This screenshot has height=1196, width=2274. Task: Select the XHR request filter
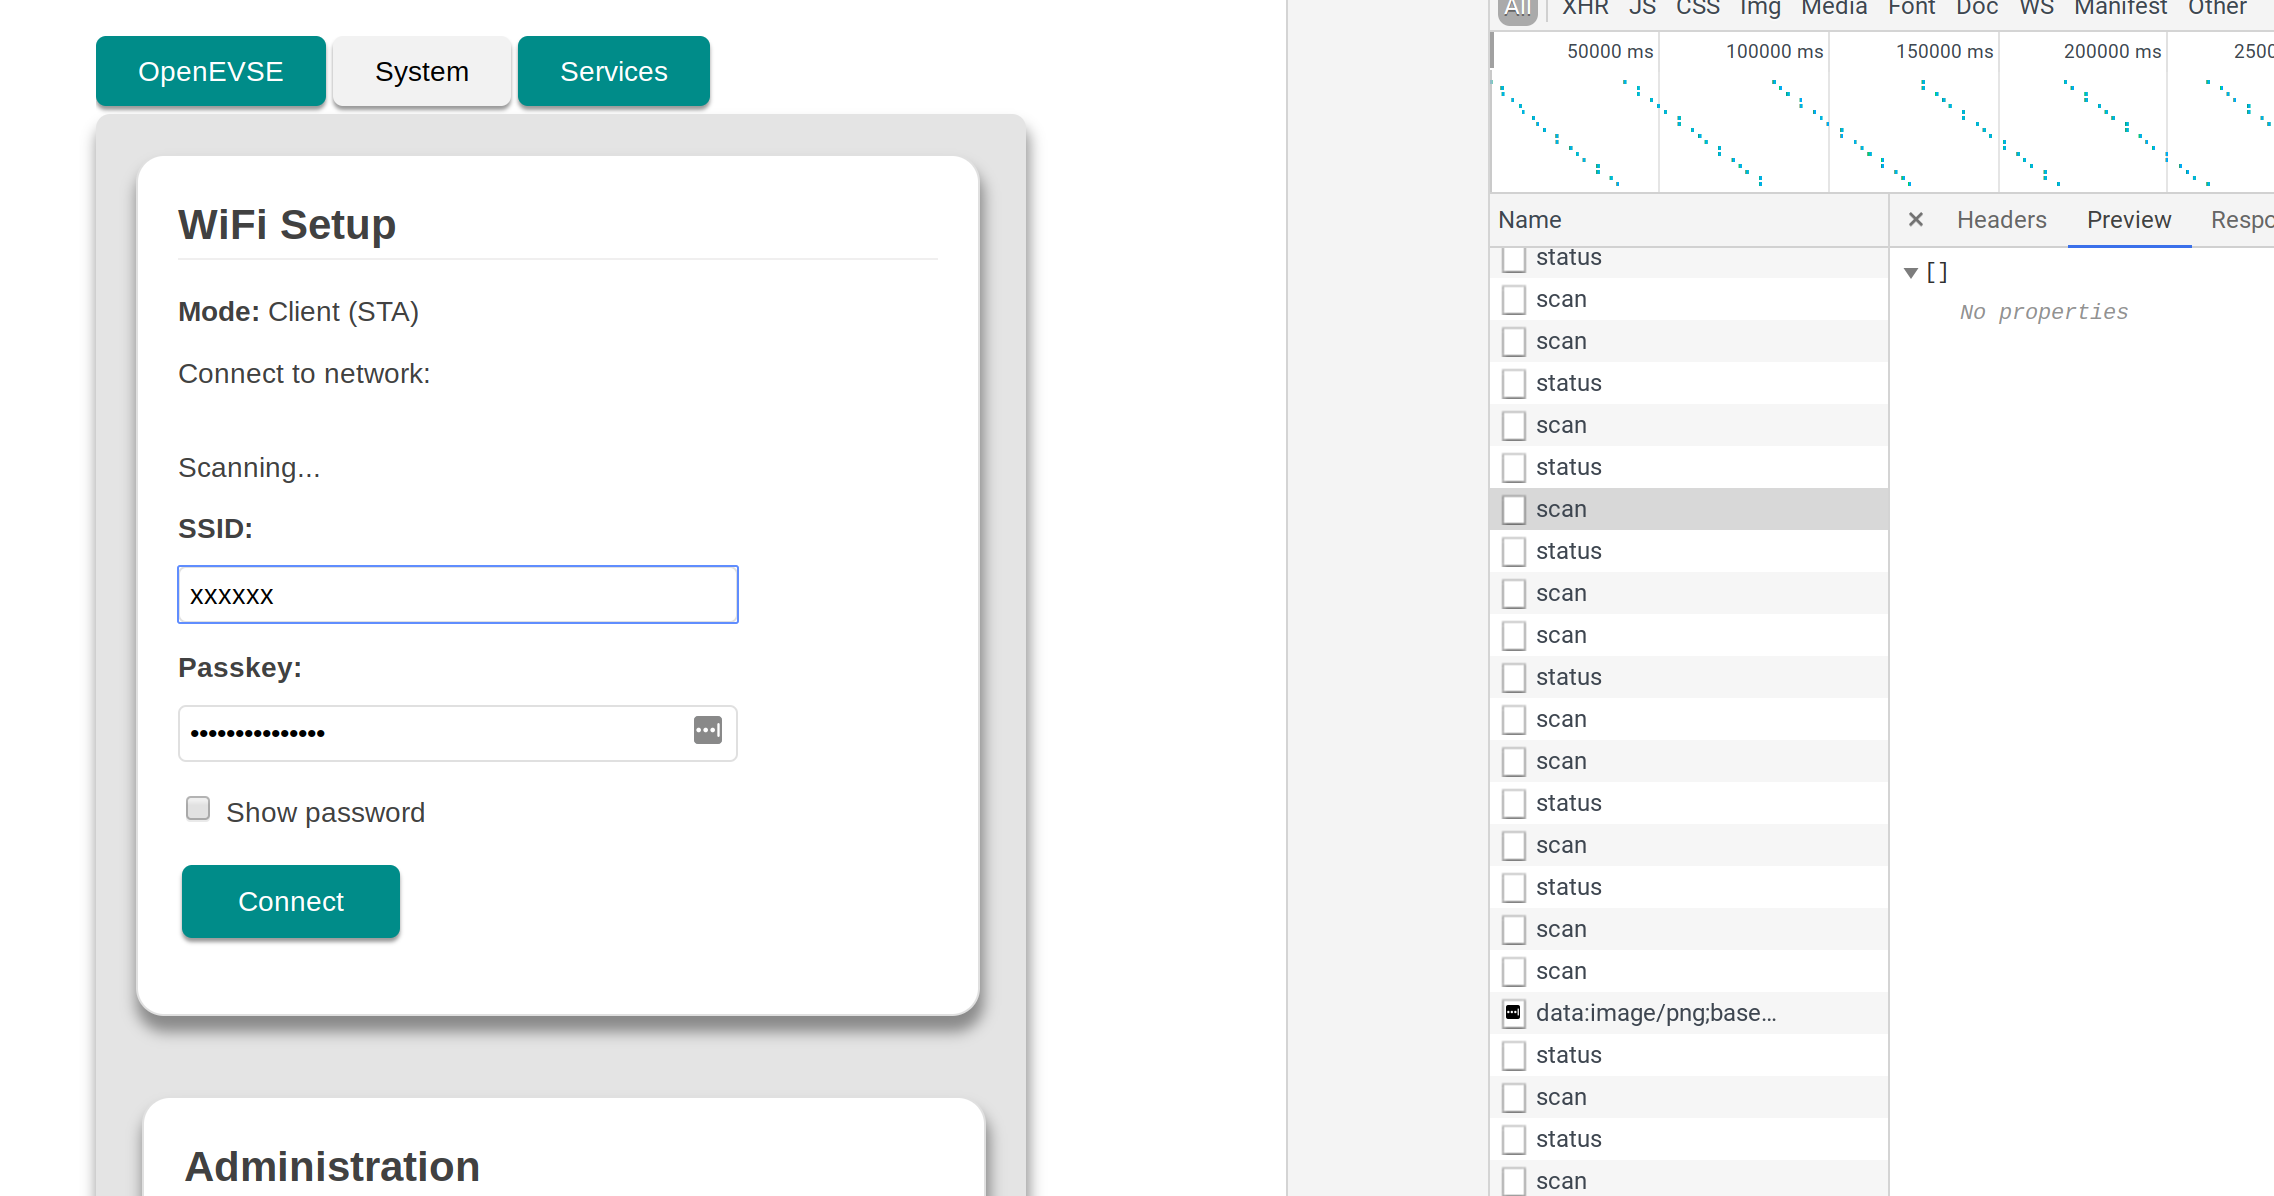click(1583, 8)
